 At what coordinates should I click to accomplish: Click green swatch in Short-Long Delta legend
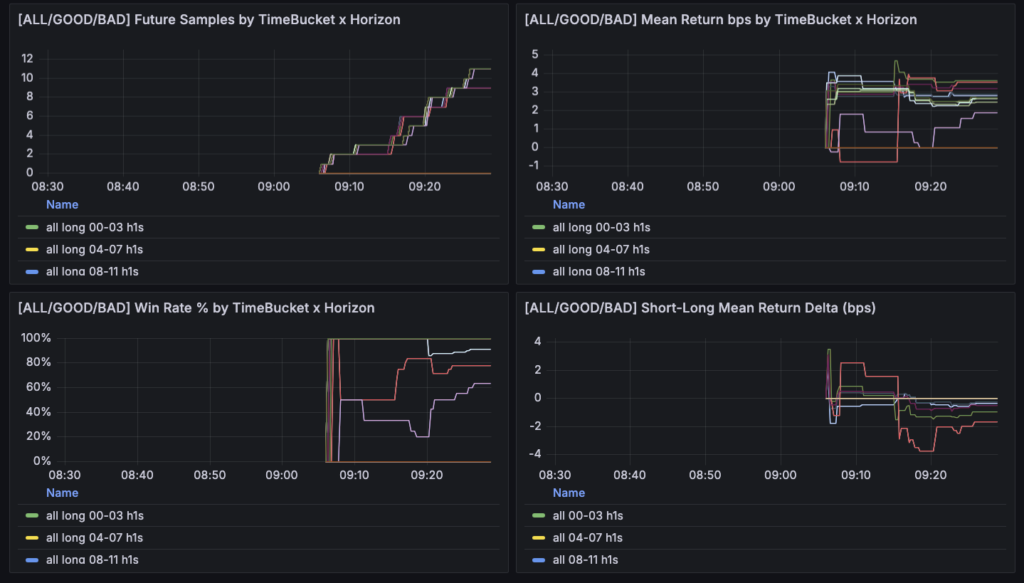(537, 516)
